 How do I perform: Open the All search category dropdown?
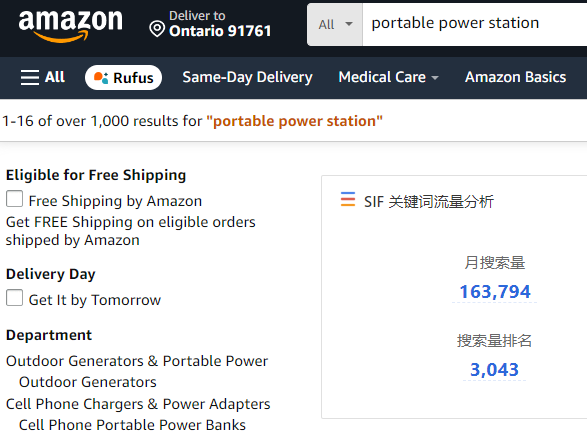(335, 25)
